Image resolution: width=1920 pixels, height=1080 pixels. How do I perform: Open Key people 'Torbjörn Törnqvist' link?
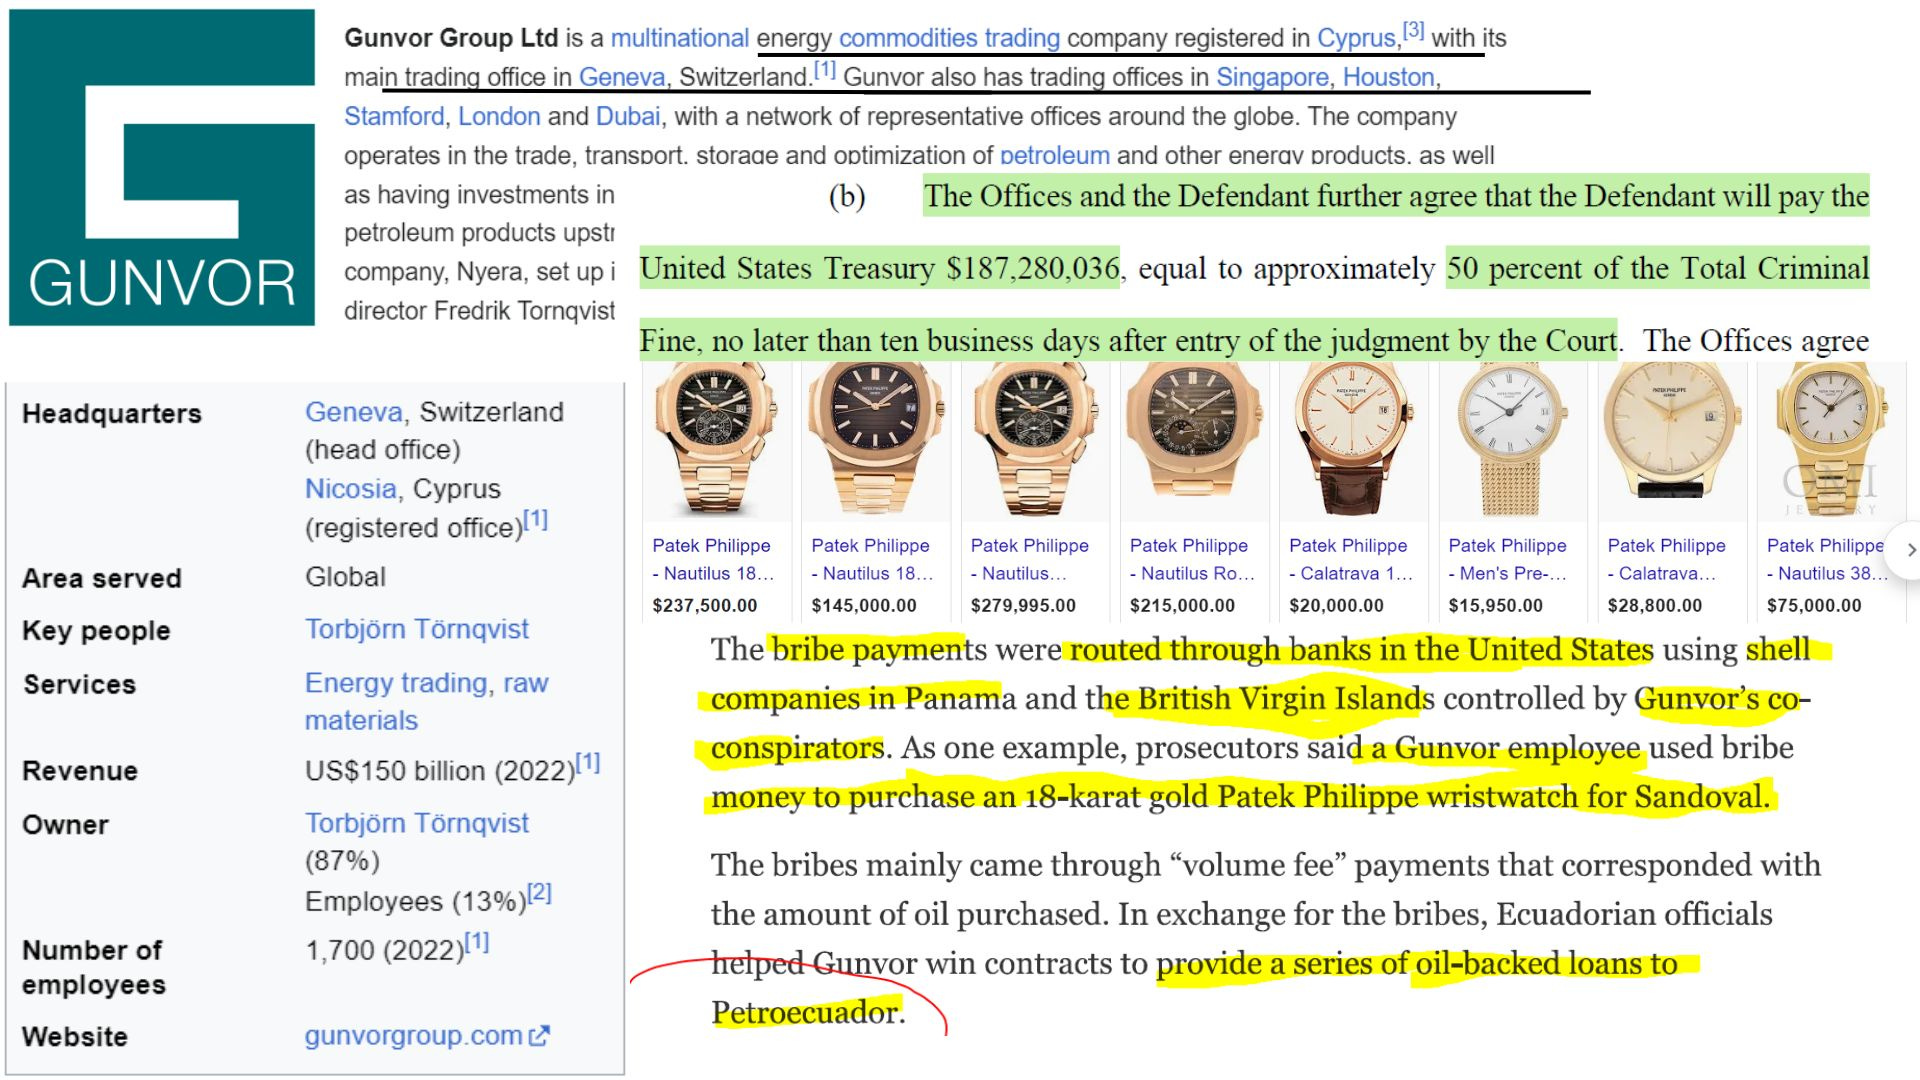[x=417, y=629]
